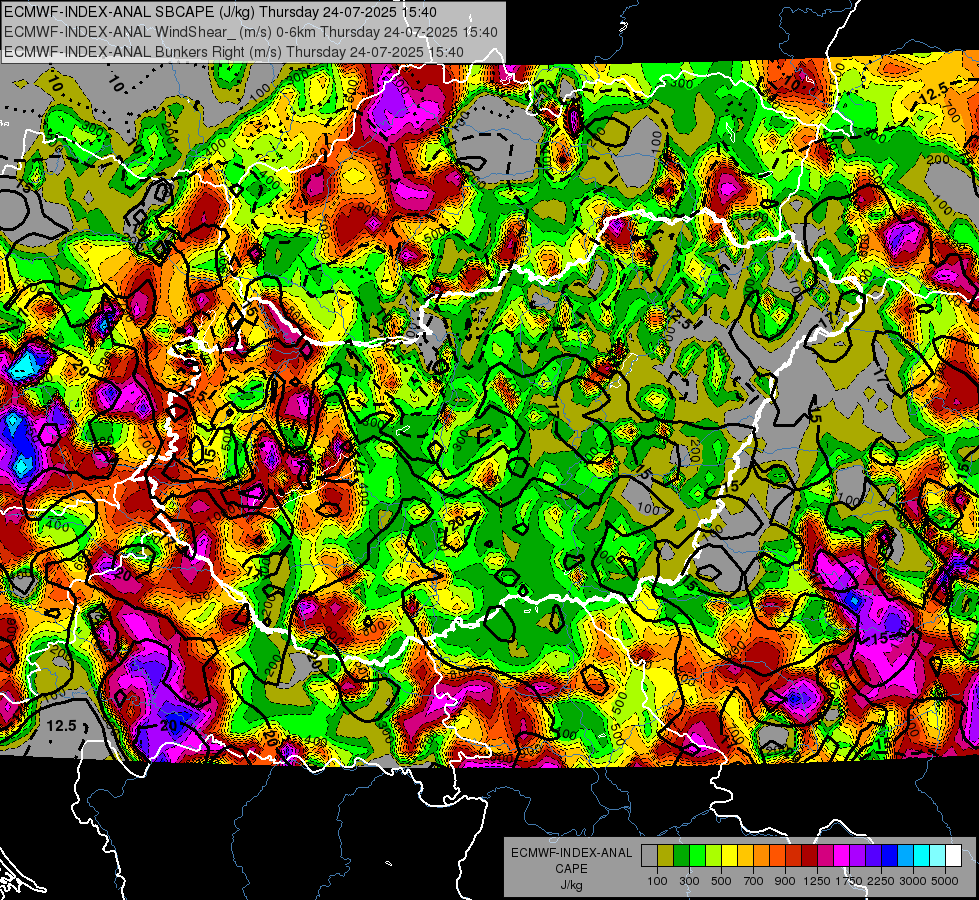Image resolution: width=979 pixels, height=900 pixels.
Task: Click the 1750 legend tick value
Action: [x=849, y=881]
